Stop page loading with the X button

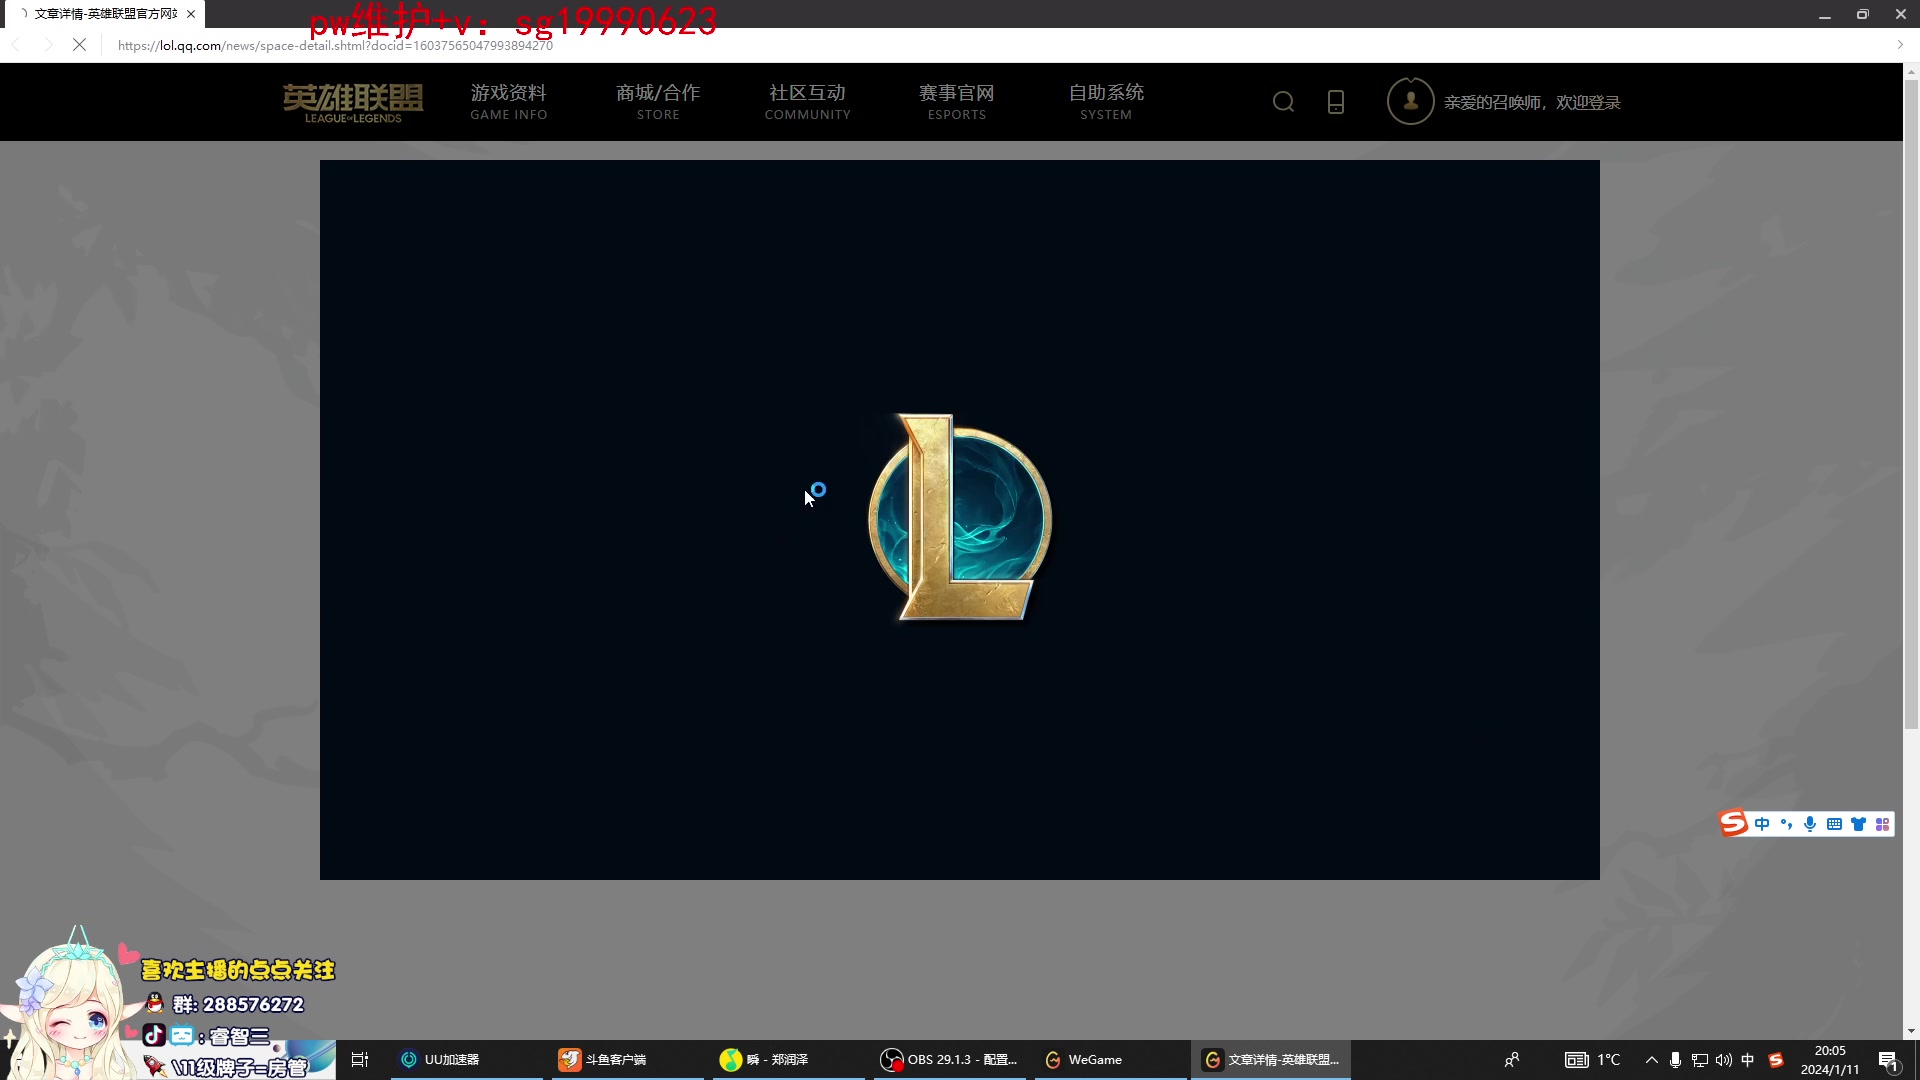(79, 45)
